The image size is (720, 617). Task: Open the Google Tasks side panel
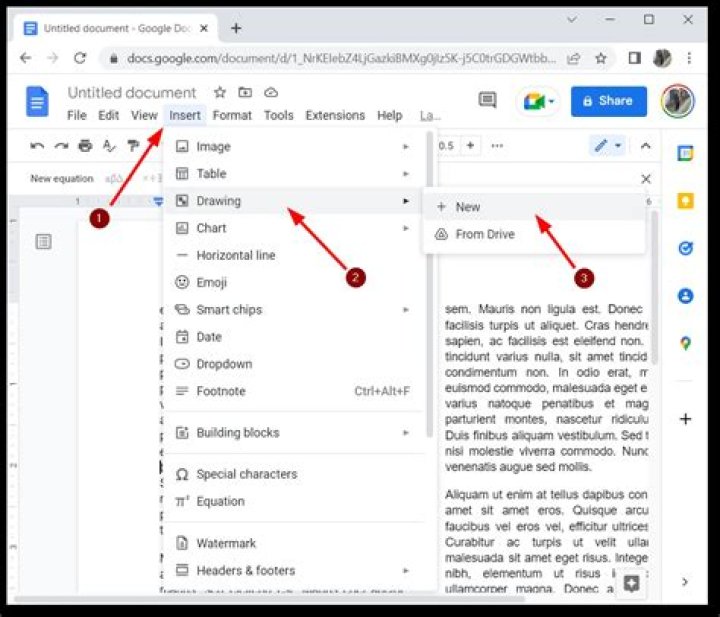[685, 248]
